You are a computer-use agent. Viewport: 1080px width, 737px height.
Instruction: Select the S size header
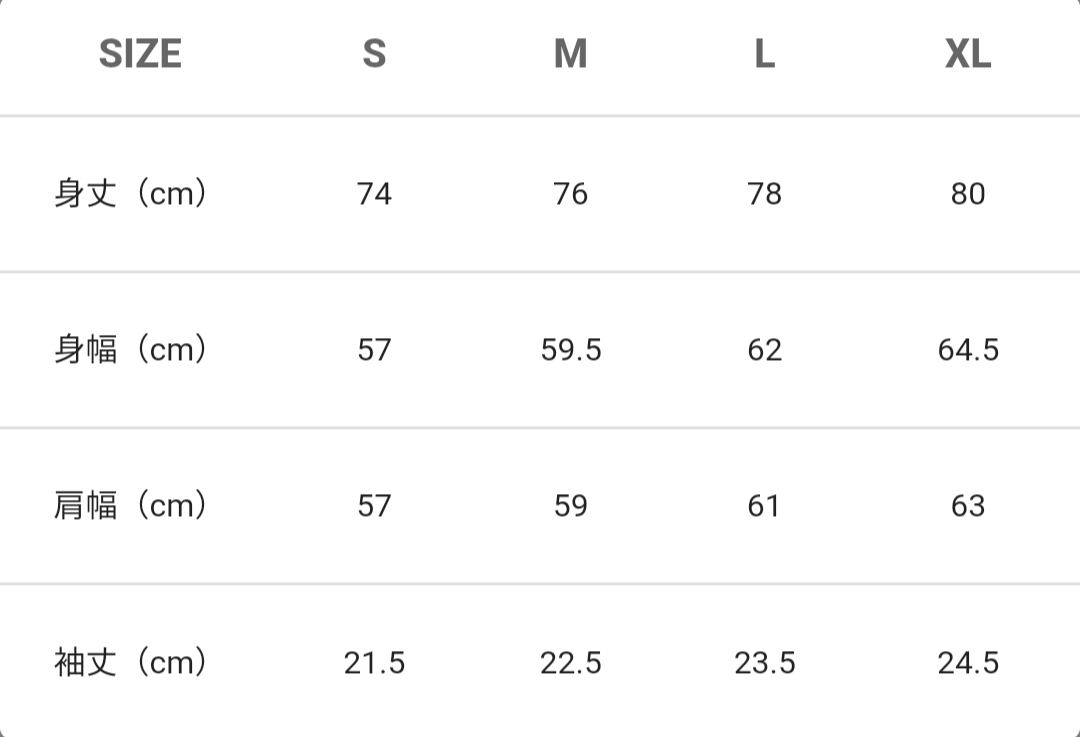374,54
